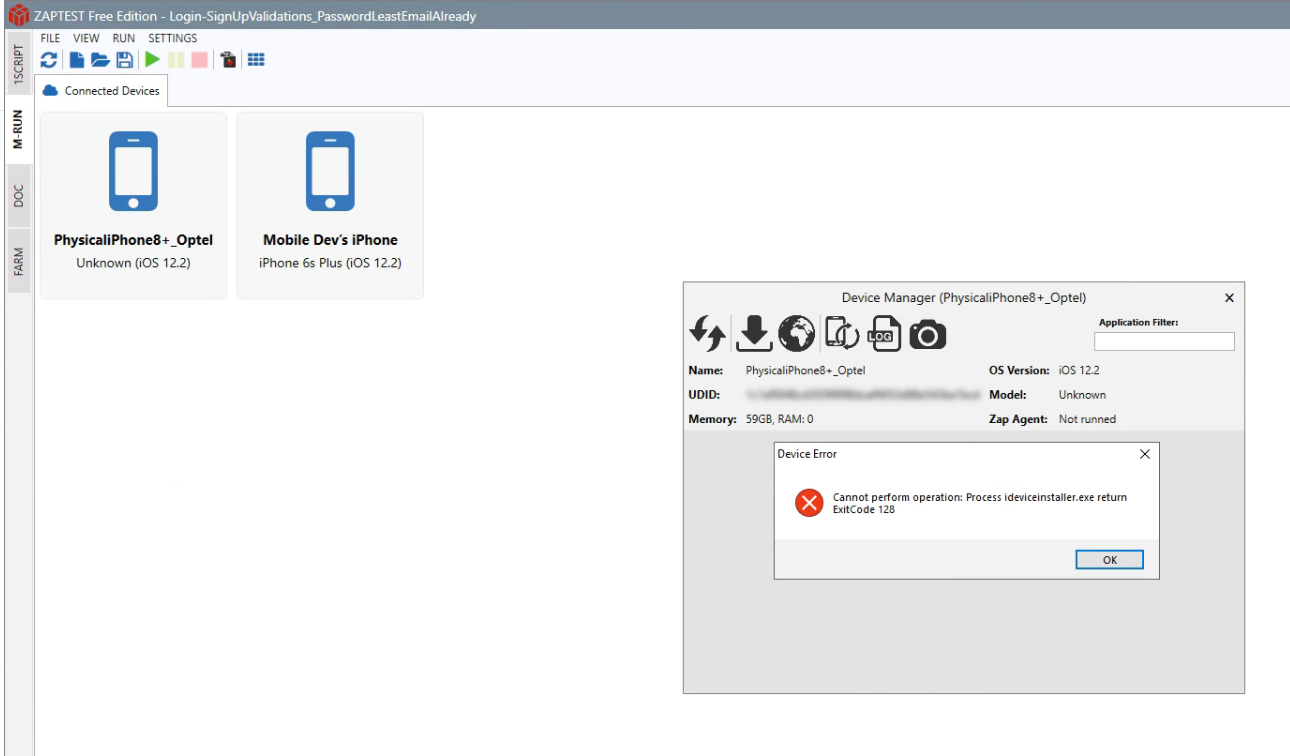Click the Model value 'Unknown' in Device Manager
The image size is (1290, 756).
(1082, 395)
